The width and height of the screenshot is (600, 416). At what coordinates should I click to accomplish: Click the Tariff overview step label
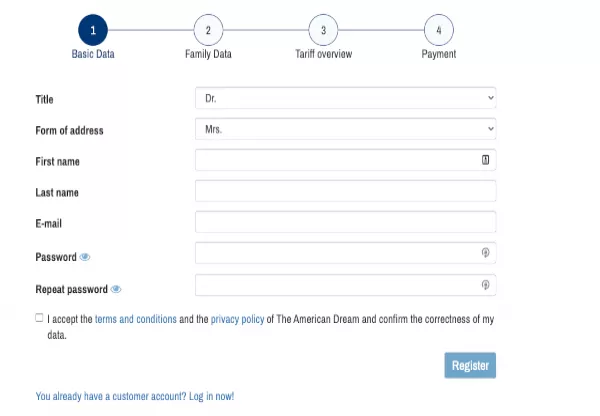[x=323, y=54]
